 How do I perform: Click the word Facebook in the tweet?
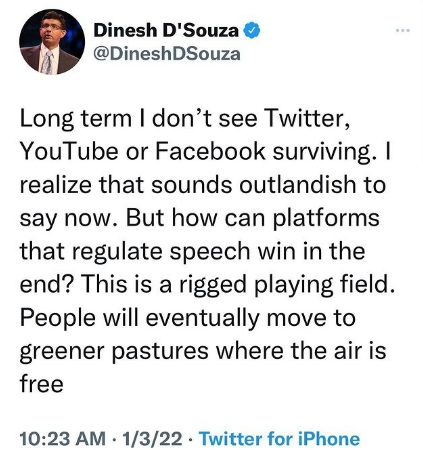(210, 151)
